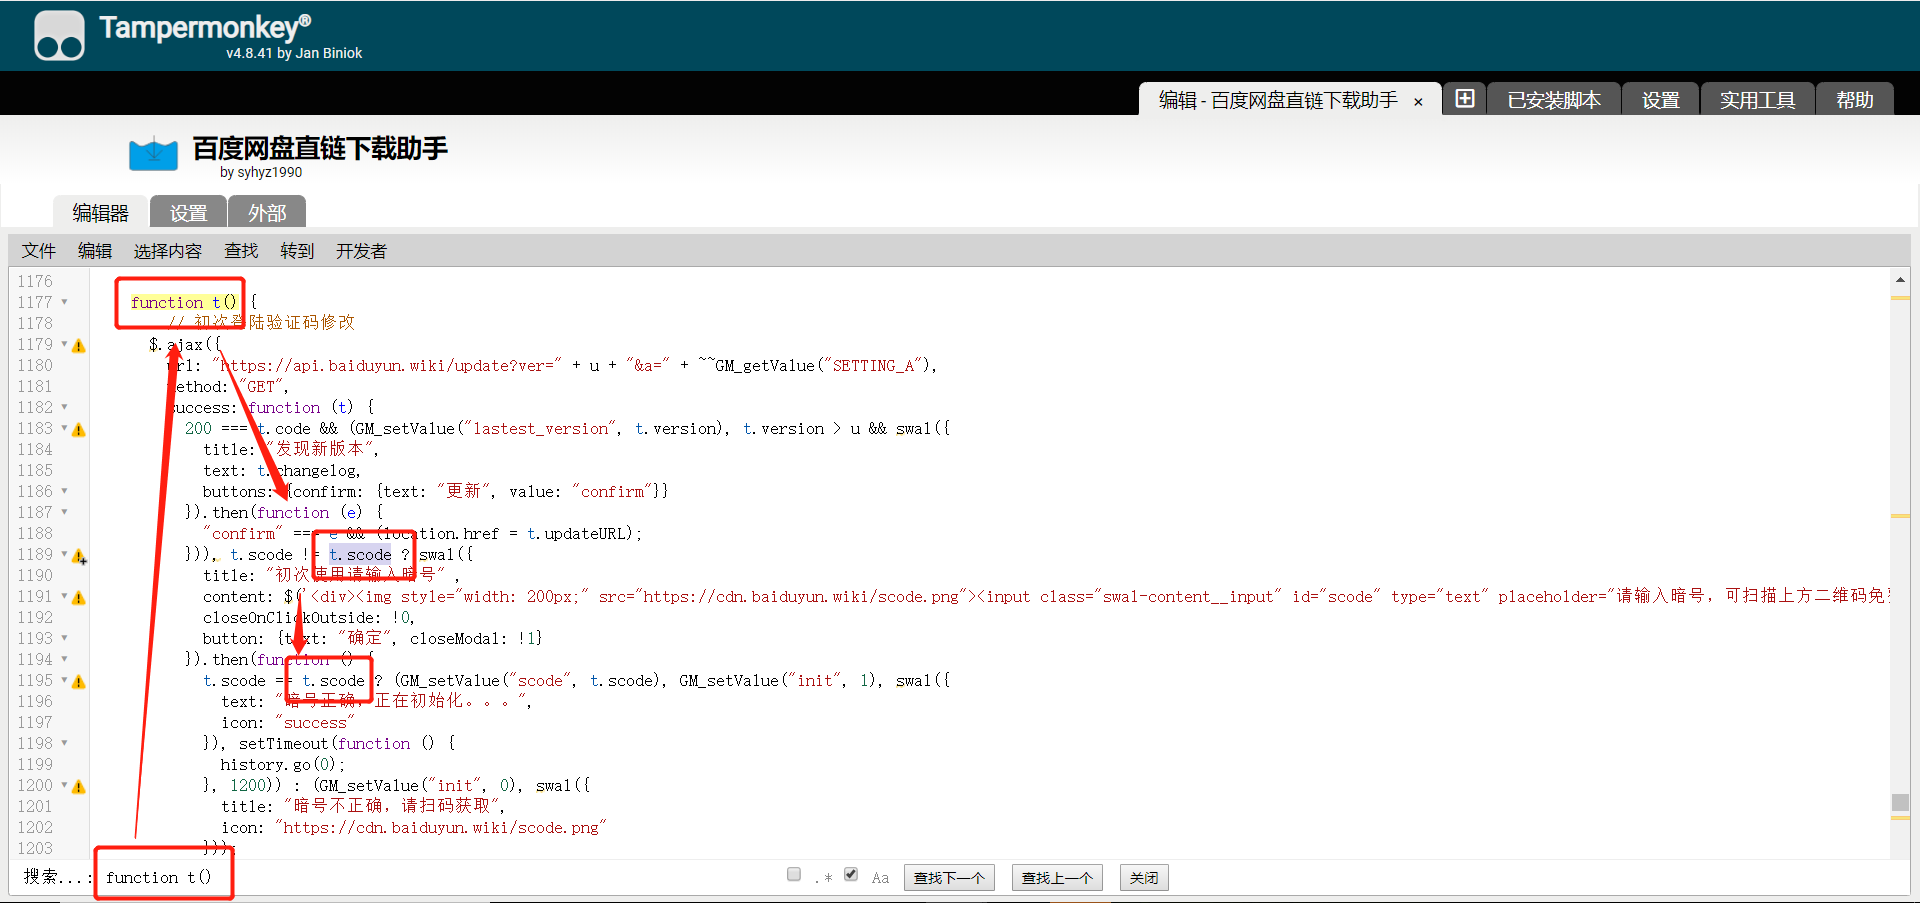The image size is (1920, 903).
Task: Click the 查找下一个 button
Action: click(949, 877)
